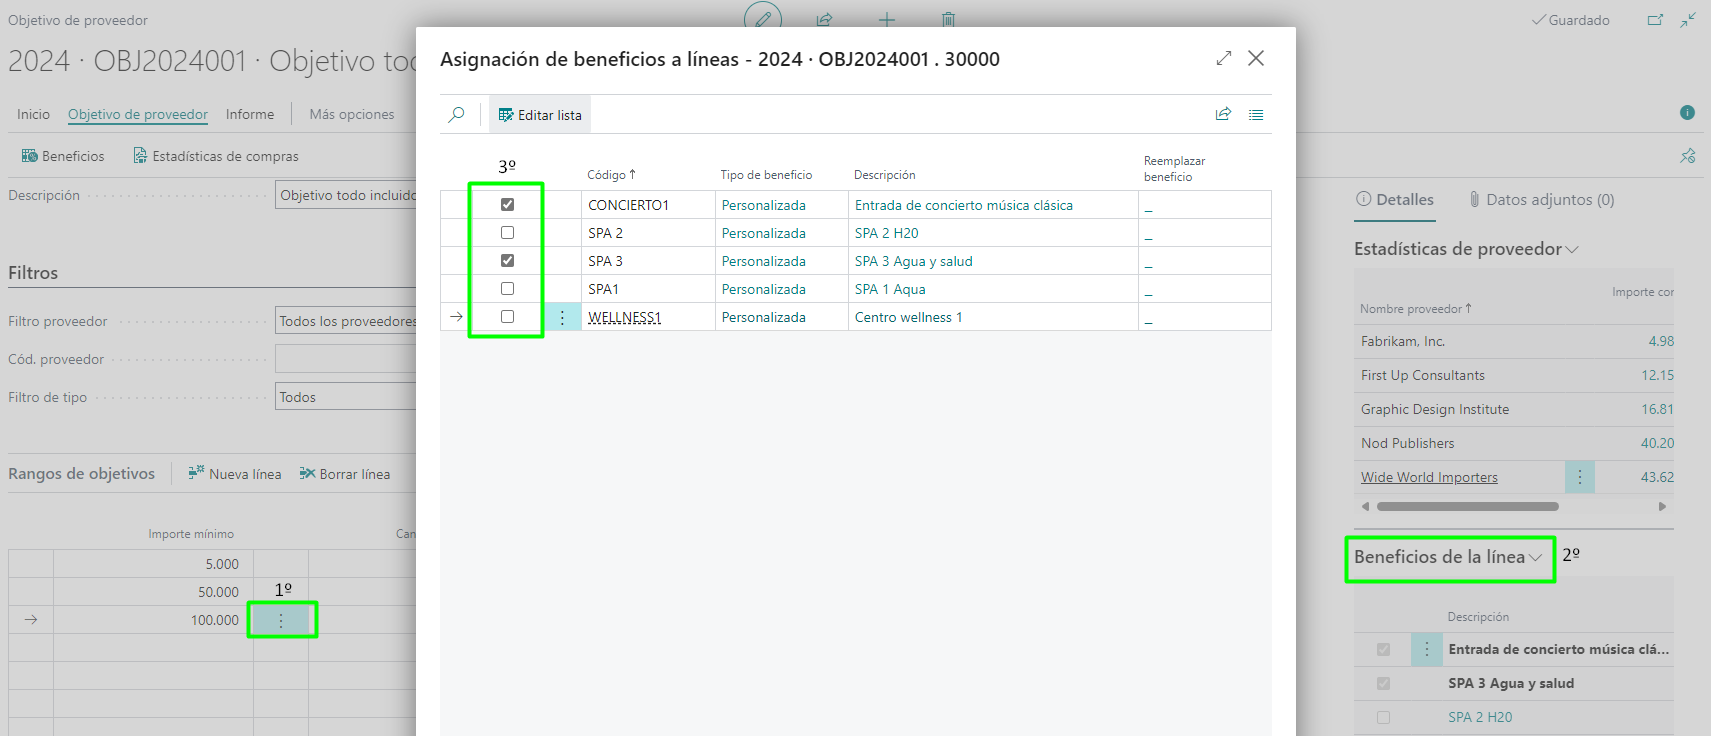Open SPA 3 Agua y salud link in dialog
The width and height of the screenshot is (1711, 736).
(913, 261)
